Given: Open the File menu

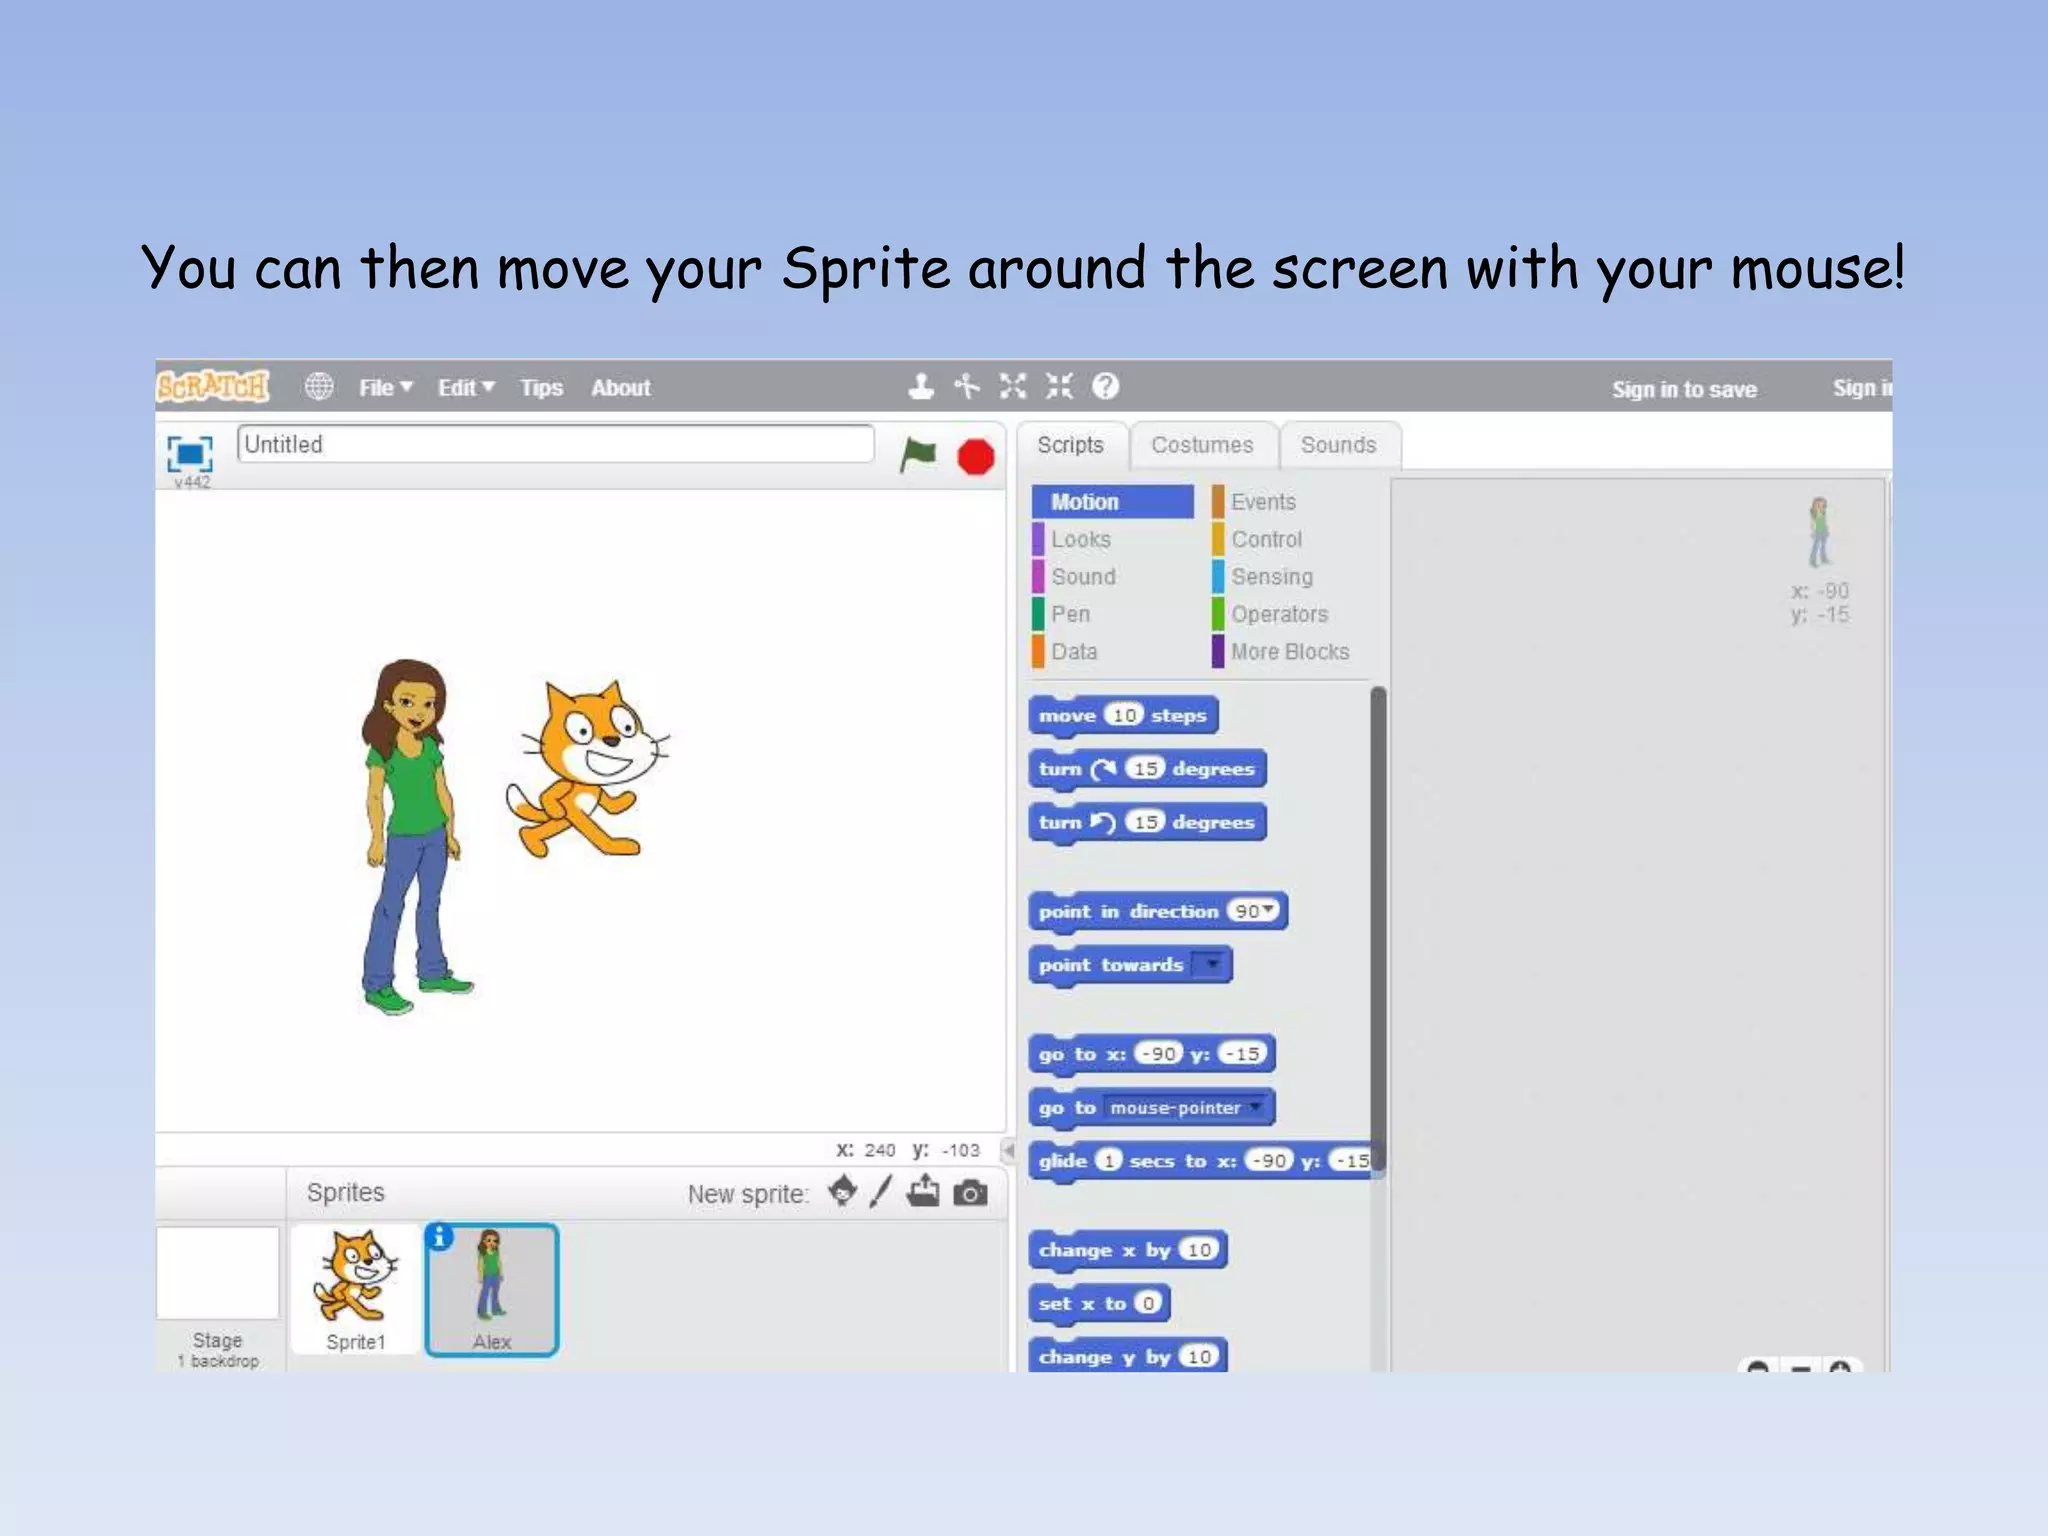Looking at the screenshot, I should (385, 387).
